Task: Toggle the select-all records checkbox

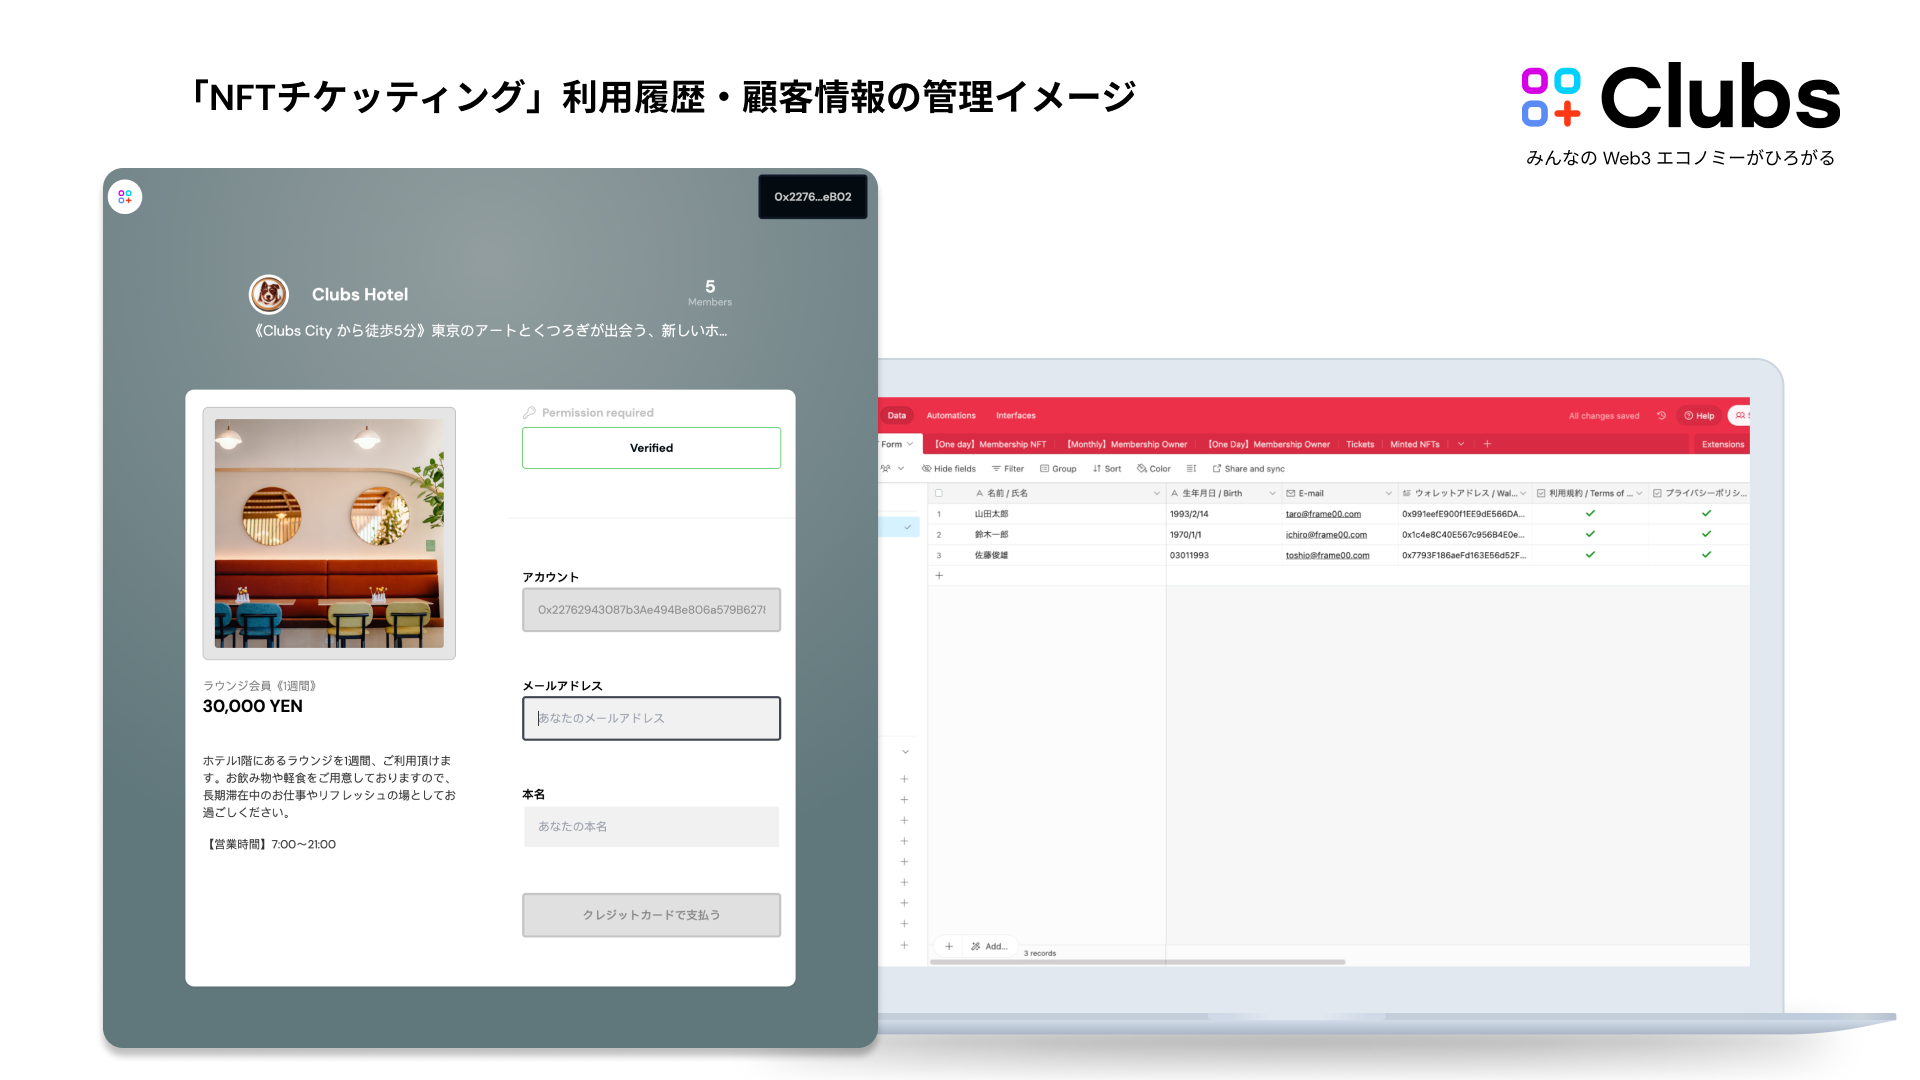Action: click(x=938, y=493)
